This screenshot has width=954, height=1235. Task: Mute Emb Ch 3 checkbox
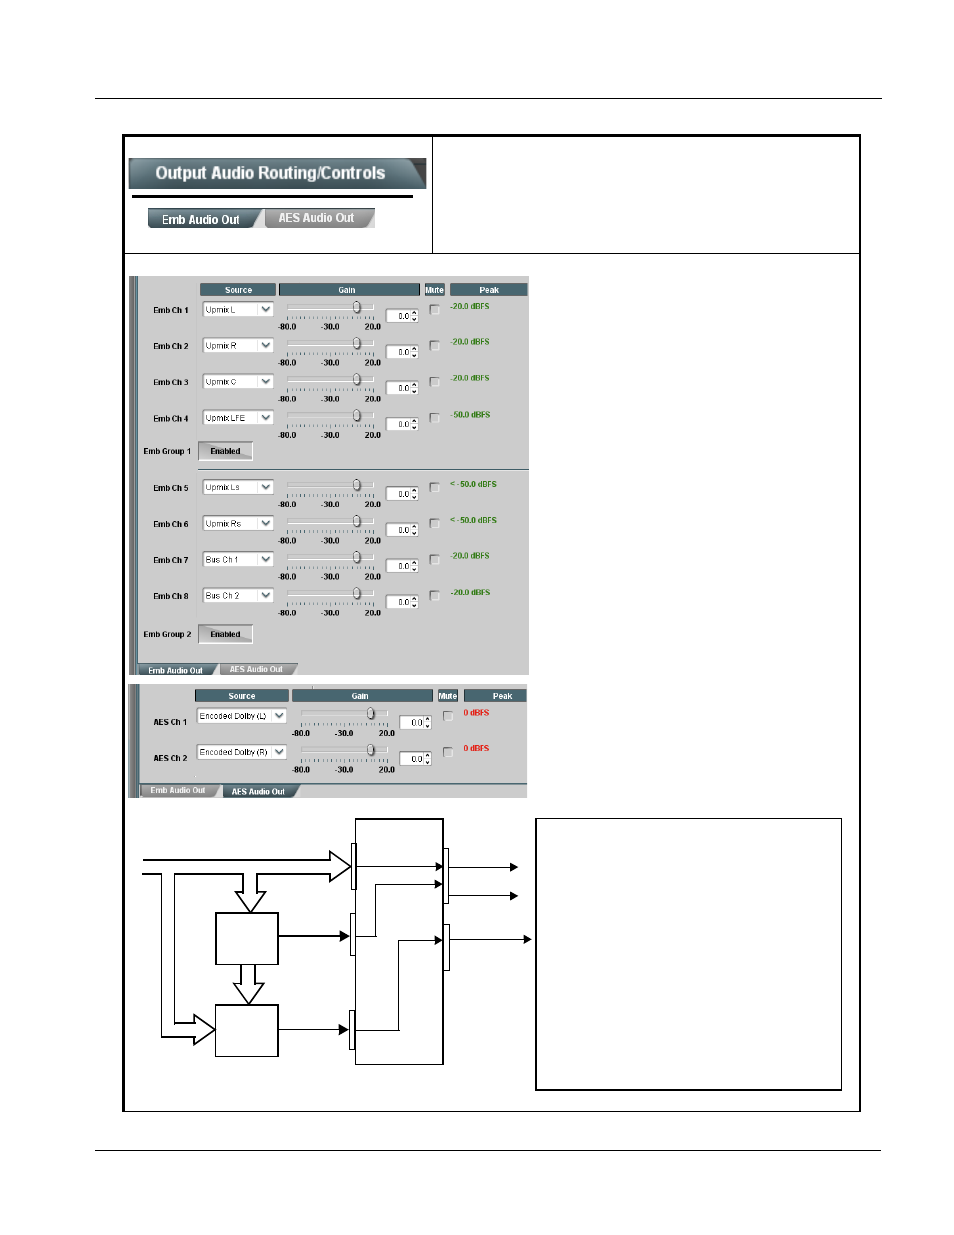435,382
